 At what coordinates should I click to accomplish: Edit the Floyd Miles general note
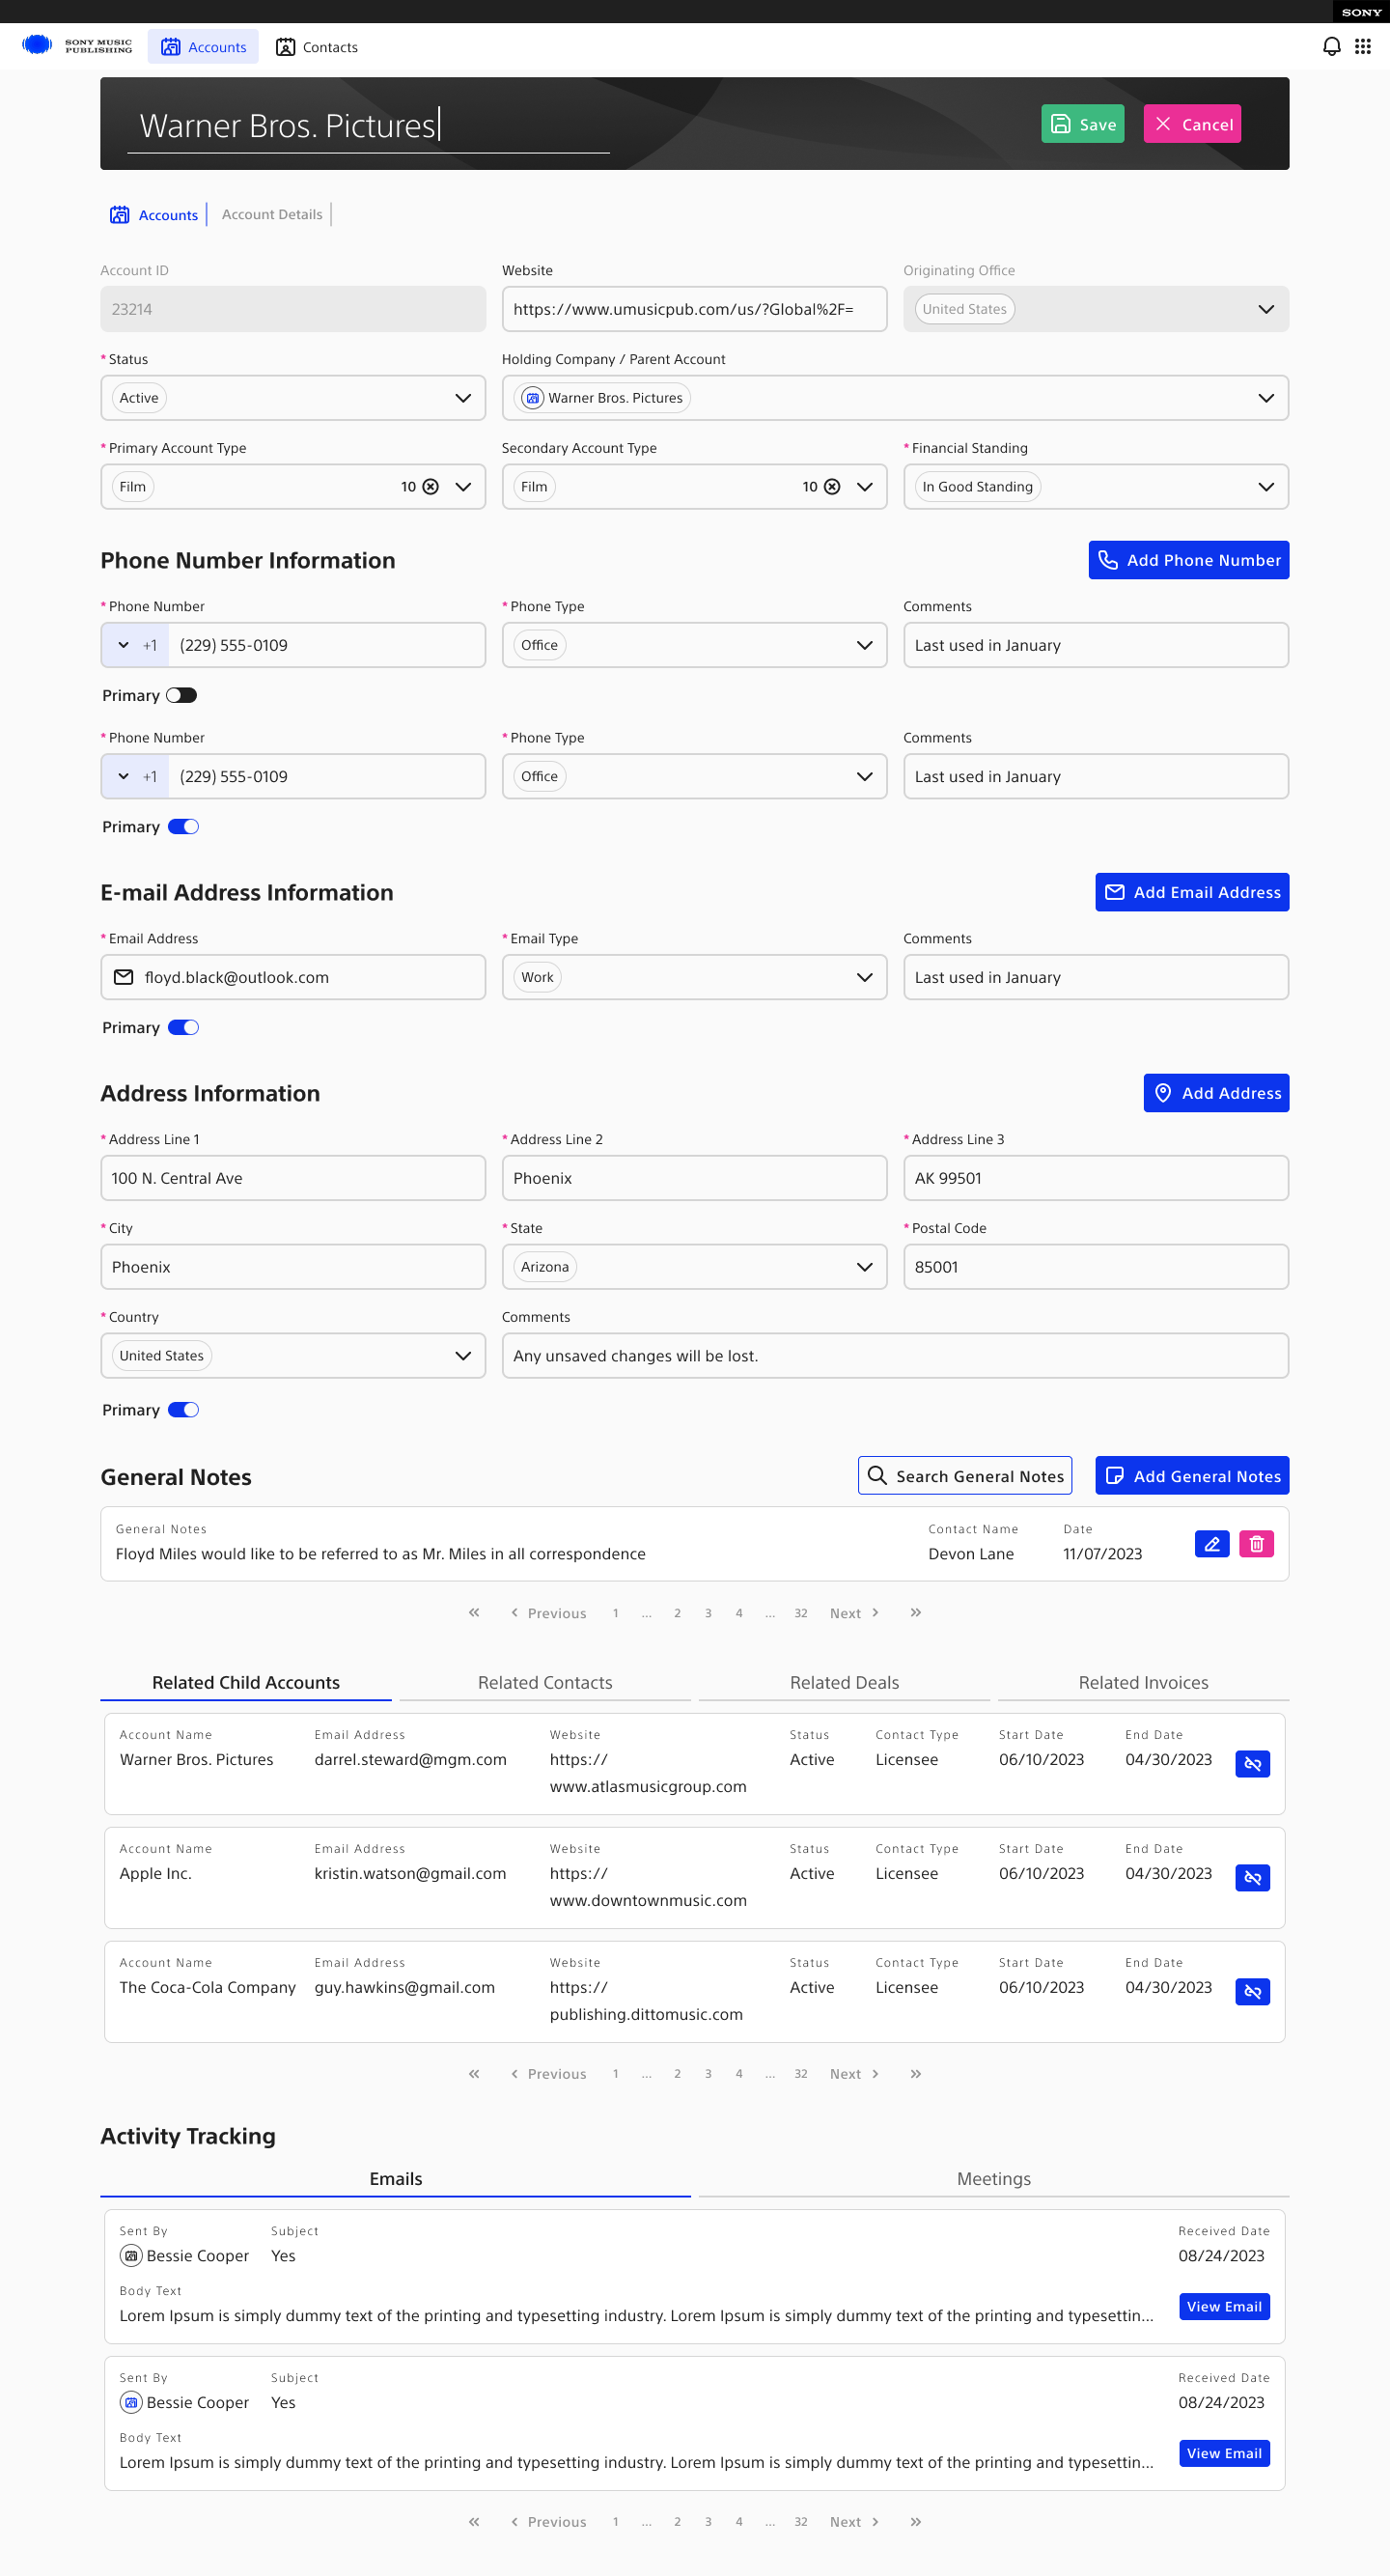click(1212, 1544)
